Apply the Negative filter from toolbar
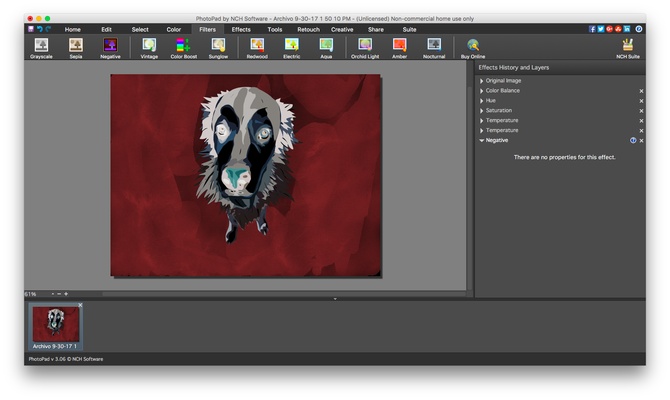The image size is (670, 400). coord(110,48)
